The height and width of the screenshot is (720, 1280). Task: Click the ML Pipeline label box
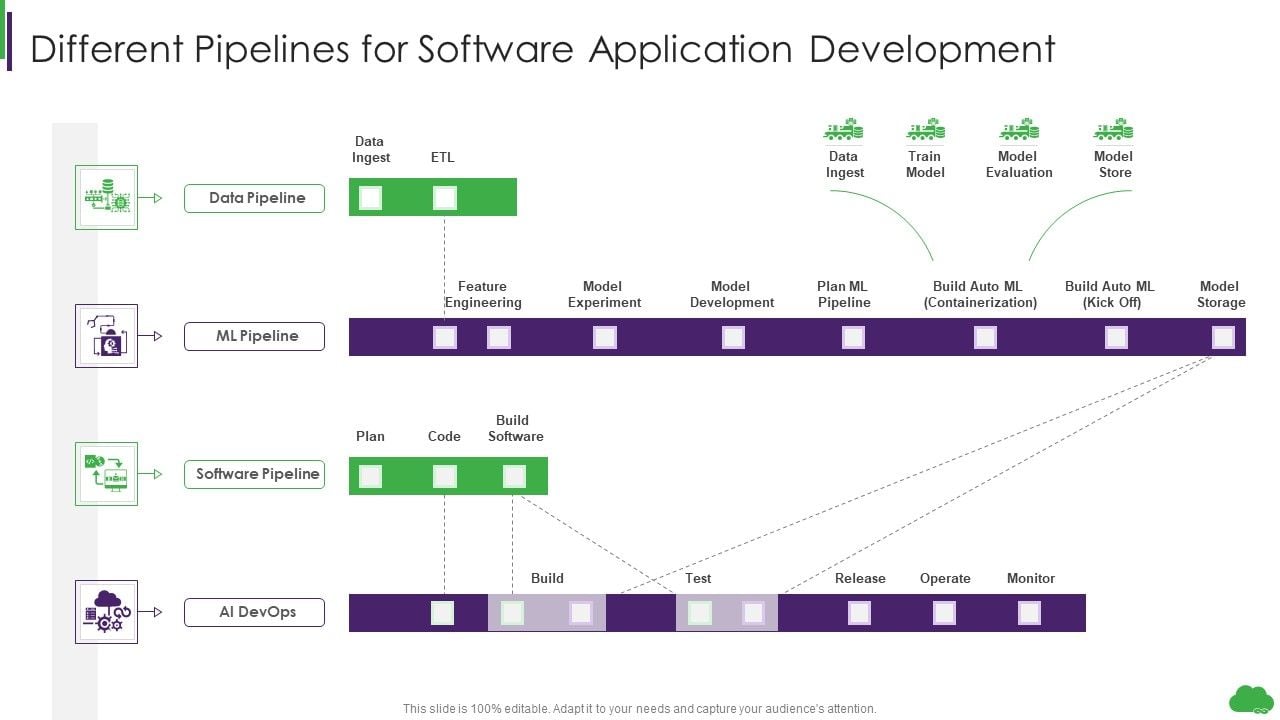coord(254,336)
